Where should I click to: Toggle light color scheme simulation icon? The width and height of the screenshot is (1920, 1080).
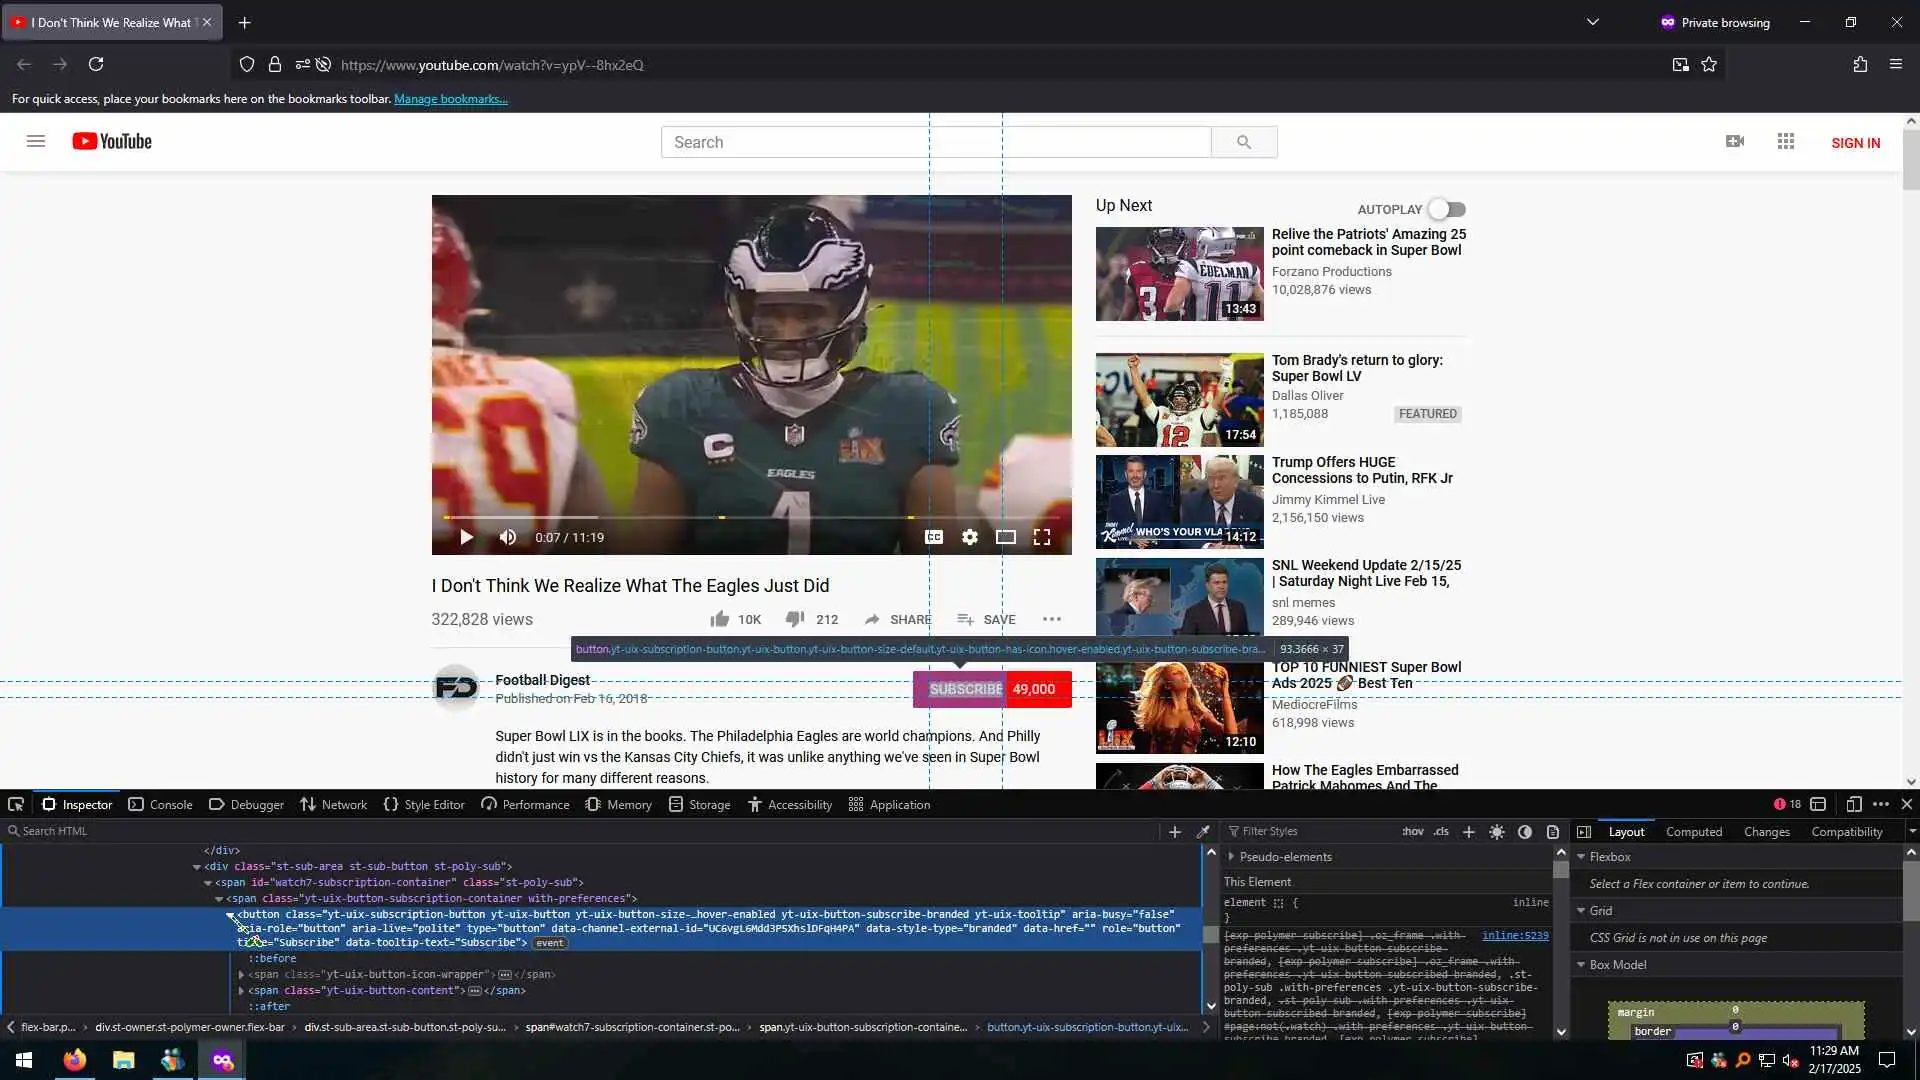[1496, 831]
